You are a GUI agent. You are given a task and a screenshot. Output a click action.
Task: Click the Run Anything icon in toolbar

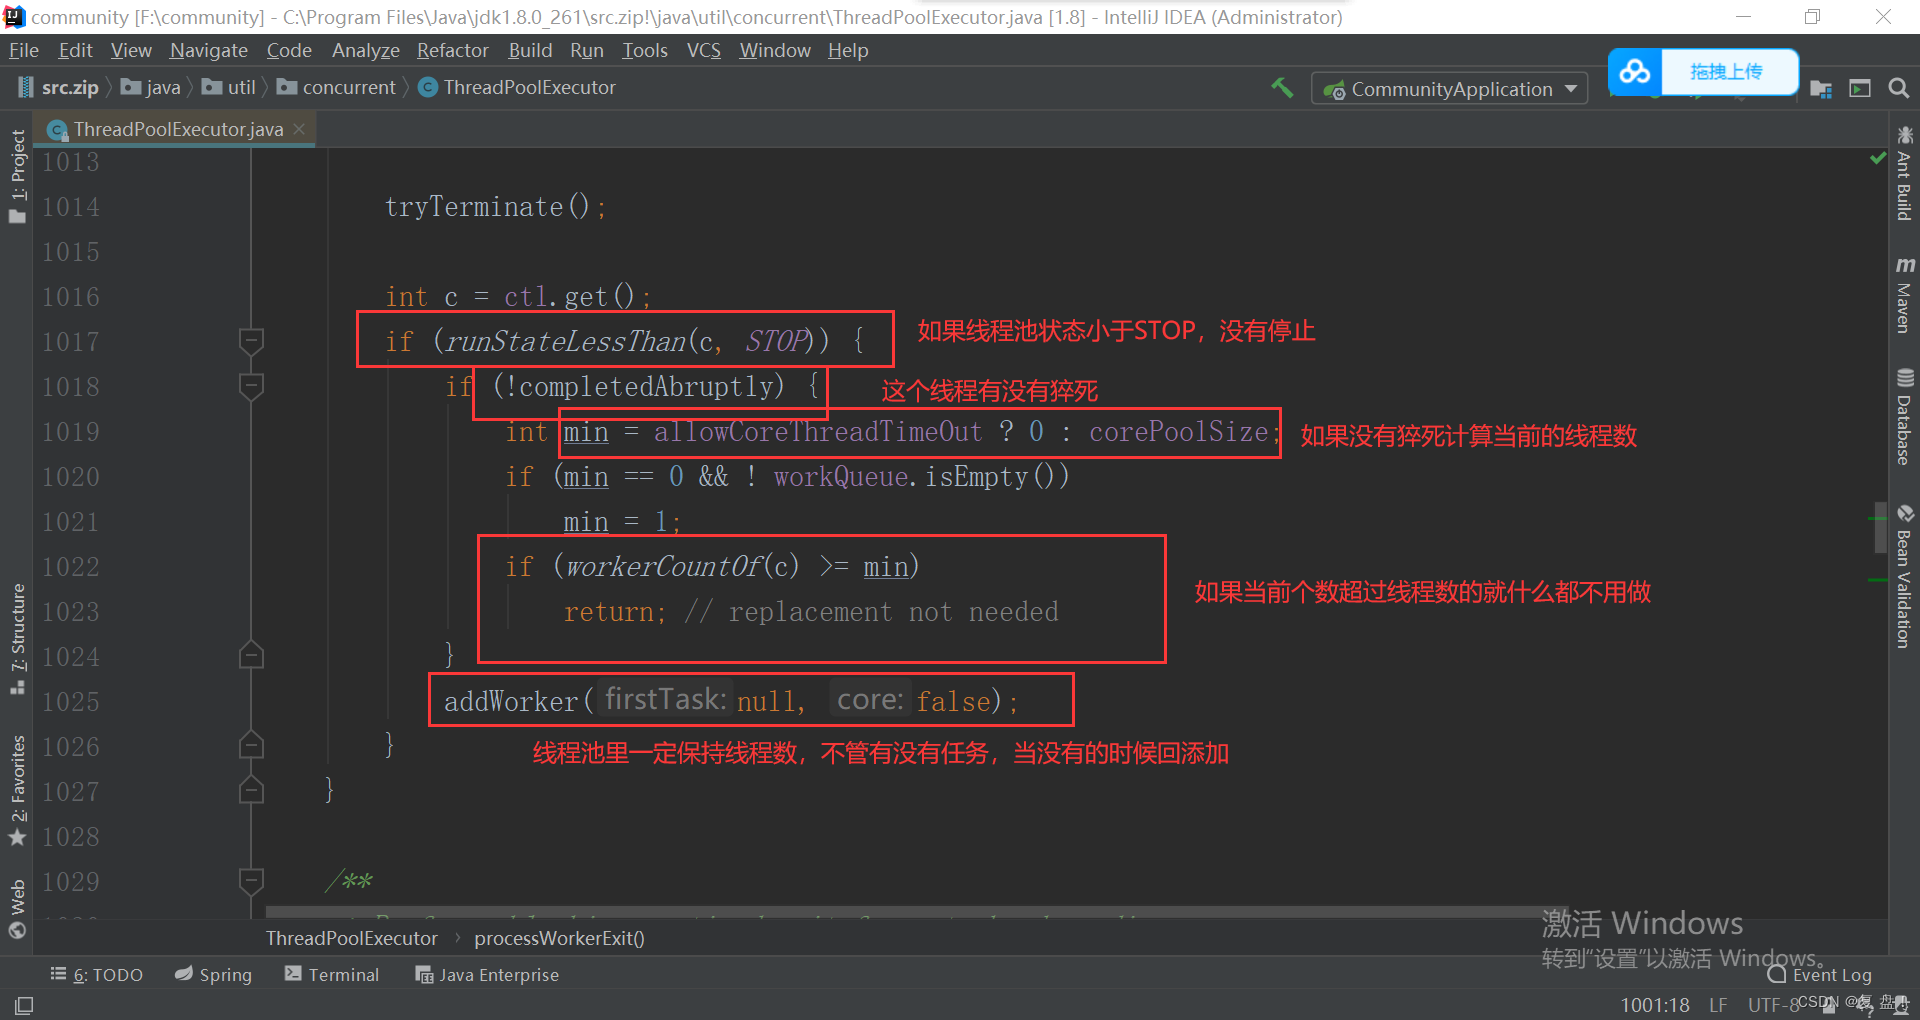click(x=1860, y=89)
